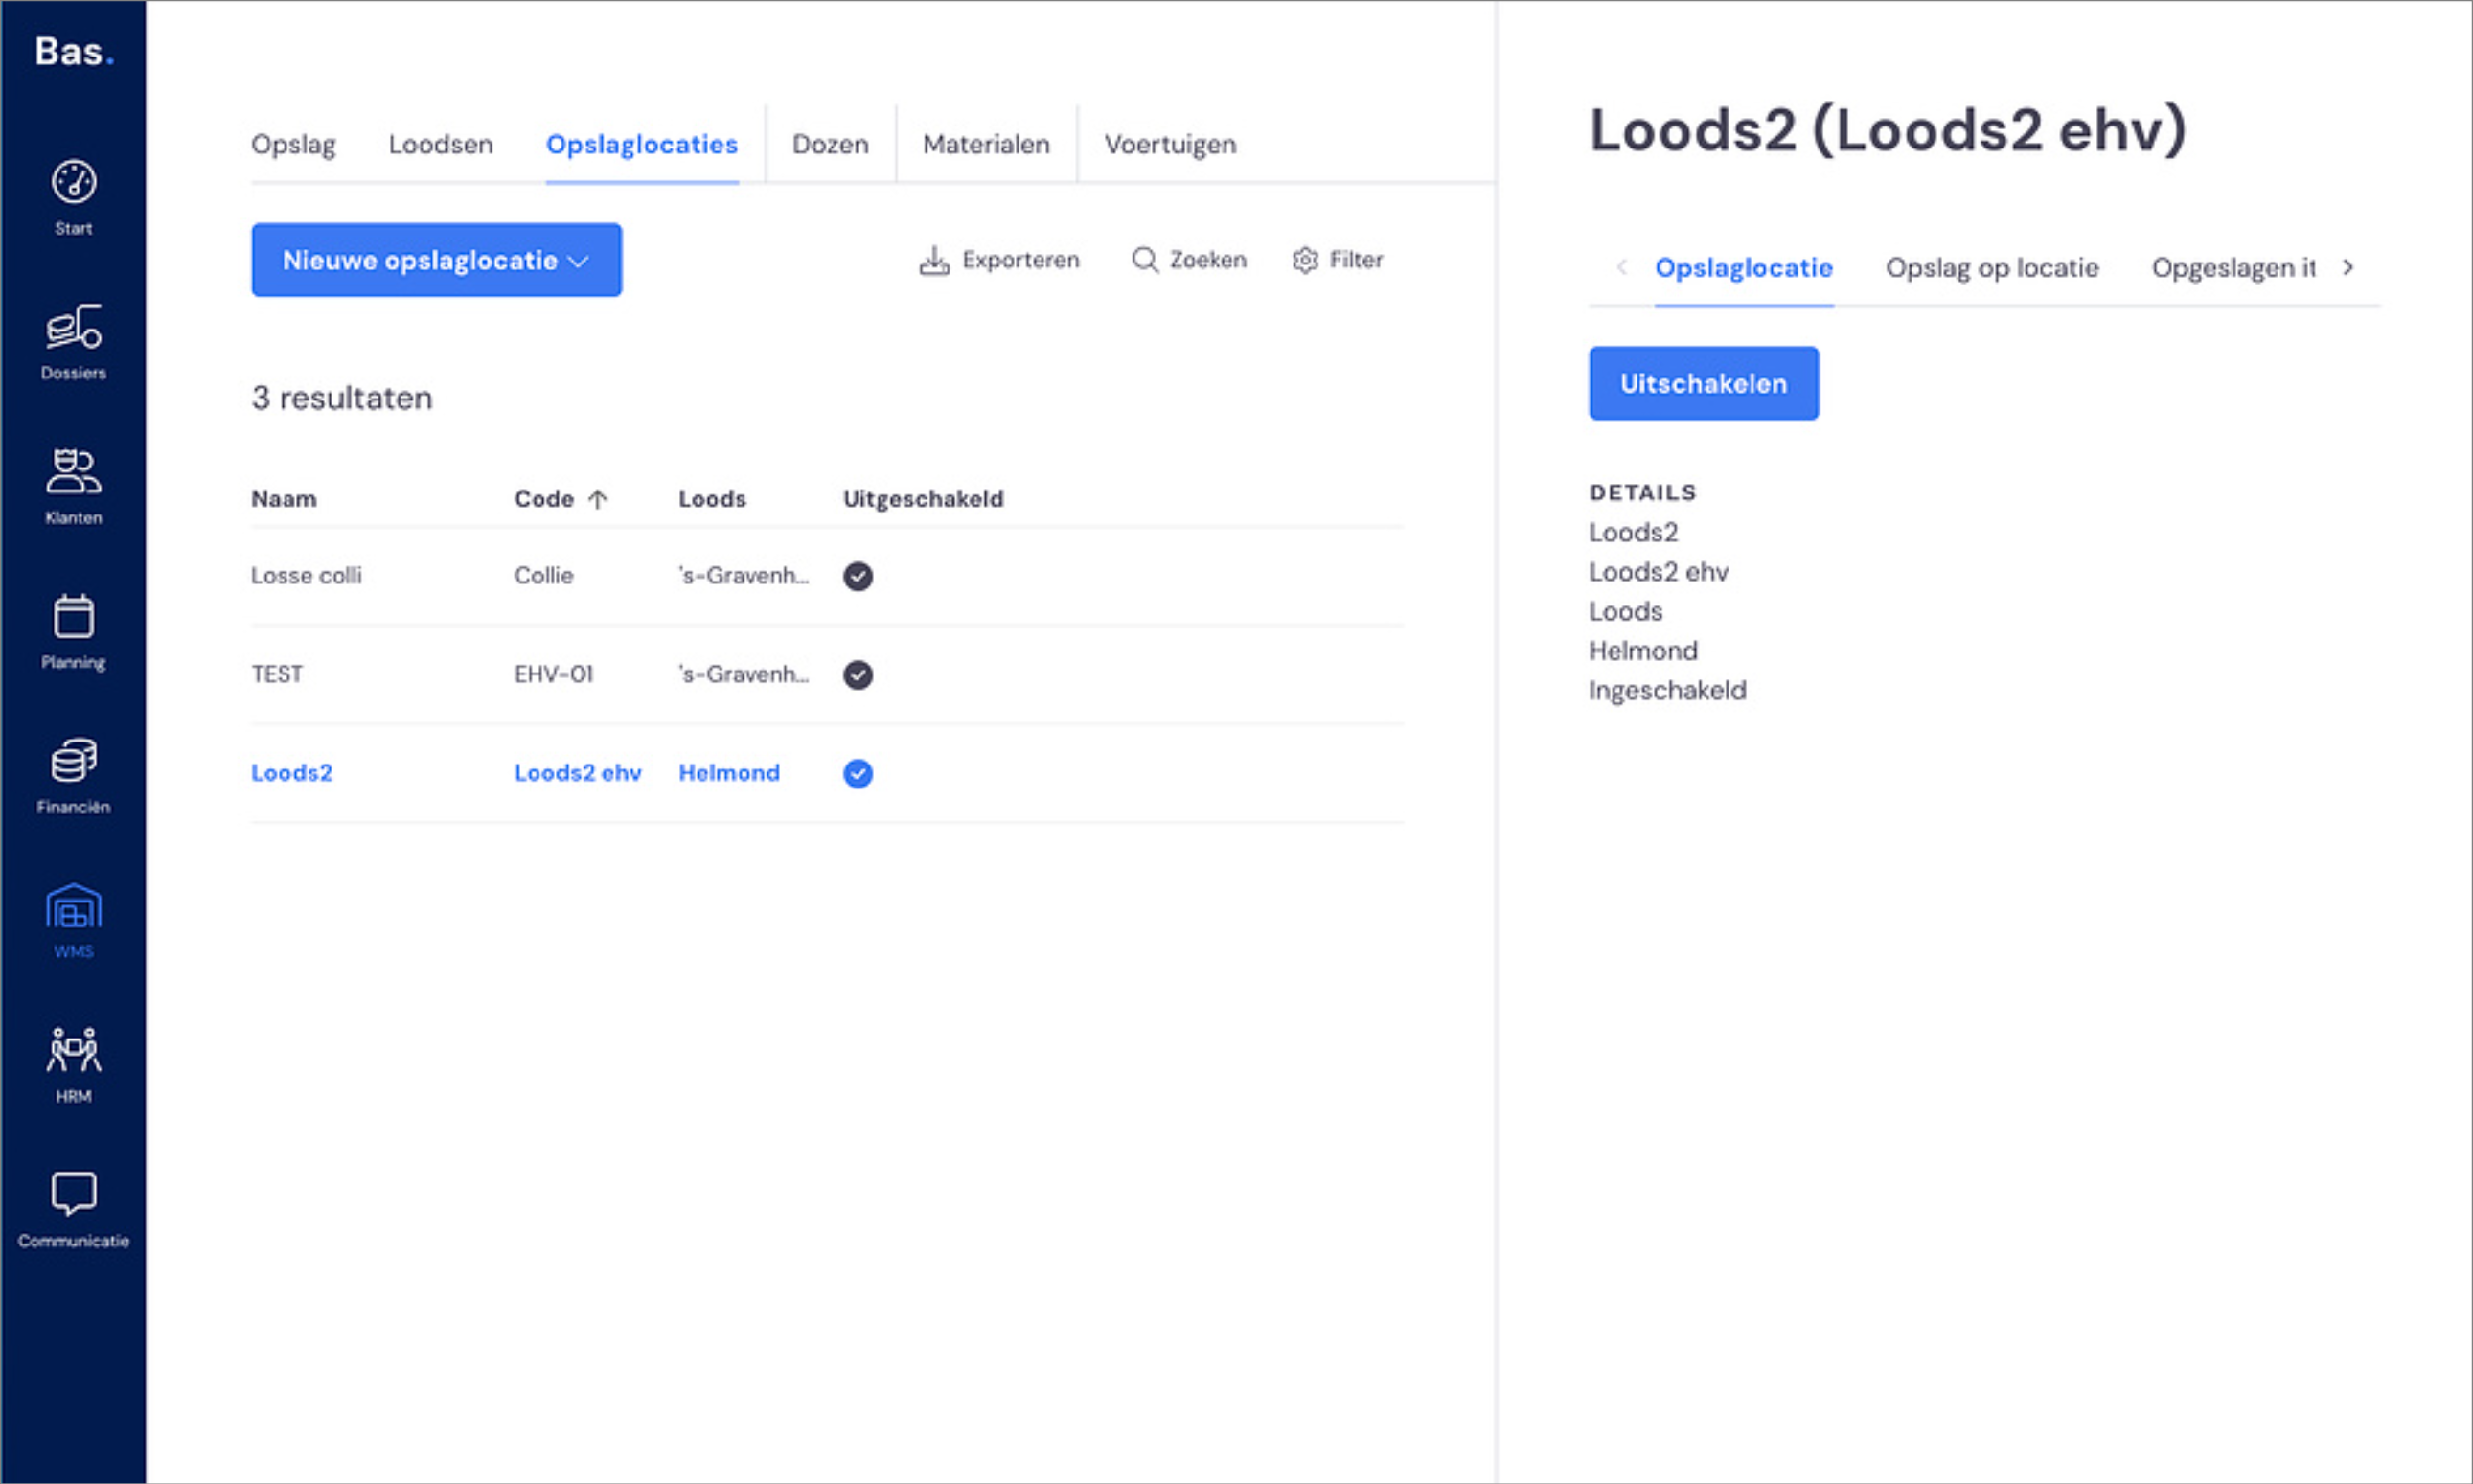The image size is (2473, 1484).
Task: Click the Exporteren download icon
Action: point(934,260)
